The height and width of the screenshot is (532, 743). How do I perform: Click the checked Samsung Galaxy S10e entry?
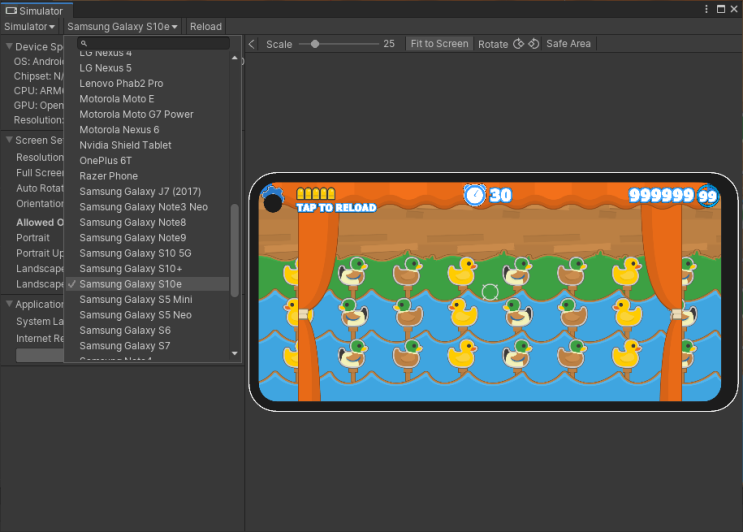147,284
